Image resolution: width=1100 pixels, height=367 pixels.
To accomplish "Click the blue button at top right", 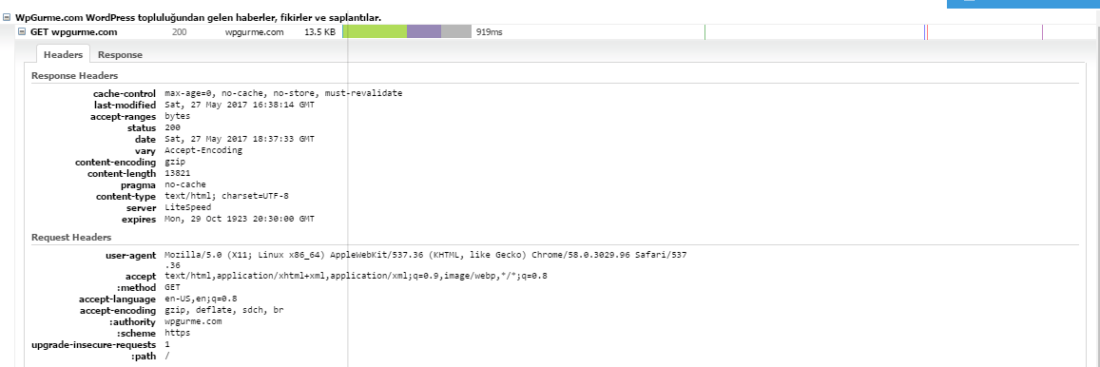I will [x=1023, y=4].
